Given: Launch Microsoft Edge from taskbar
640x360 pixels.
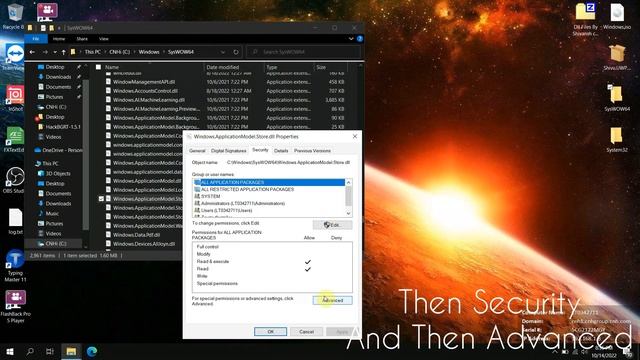Looking at the screenshot, I should tap(92, 351).
